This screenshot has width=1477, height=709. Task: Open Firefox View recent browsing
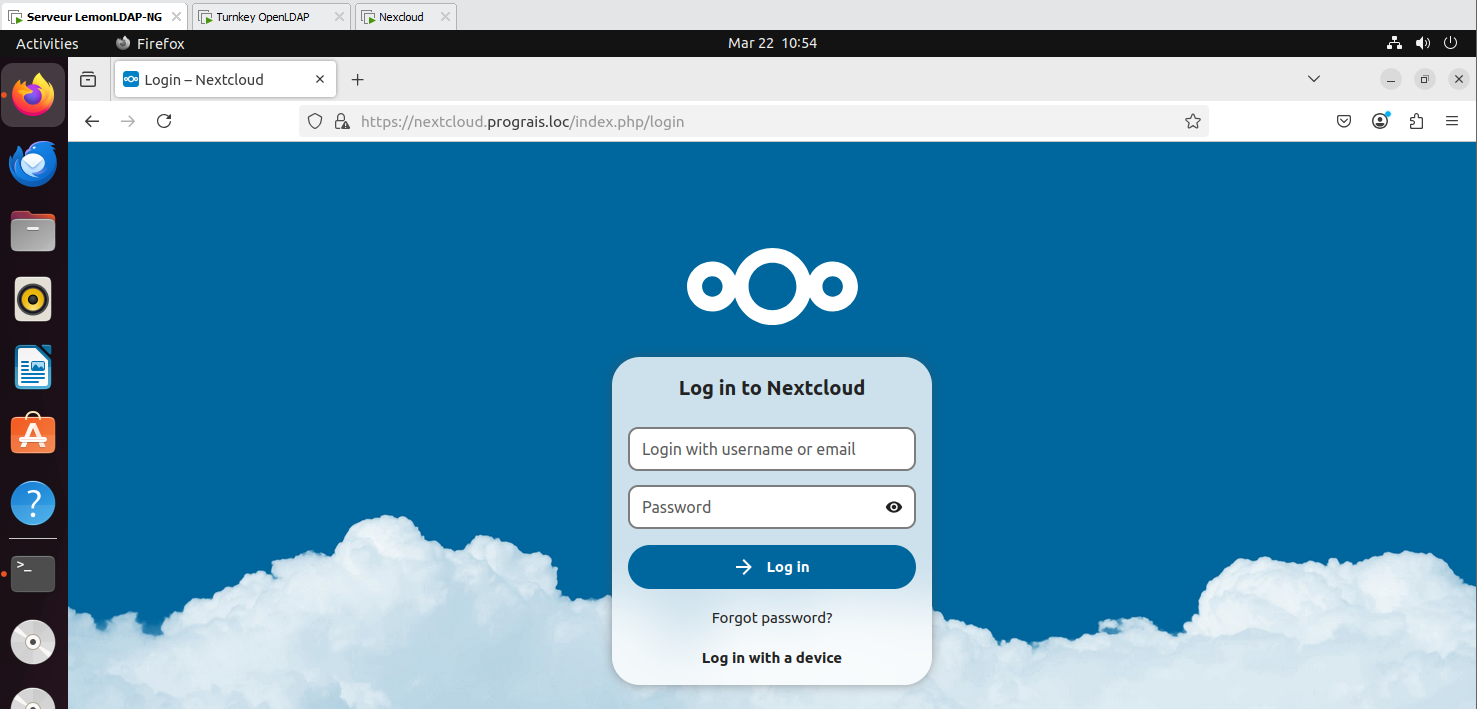[88, 80]
